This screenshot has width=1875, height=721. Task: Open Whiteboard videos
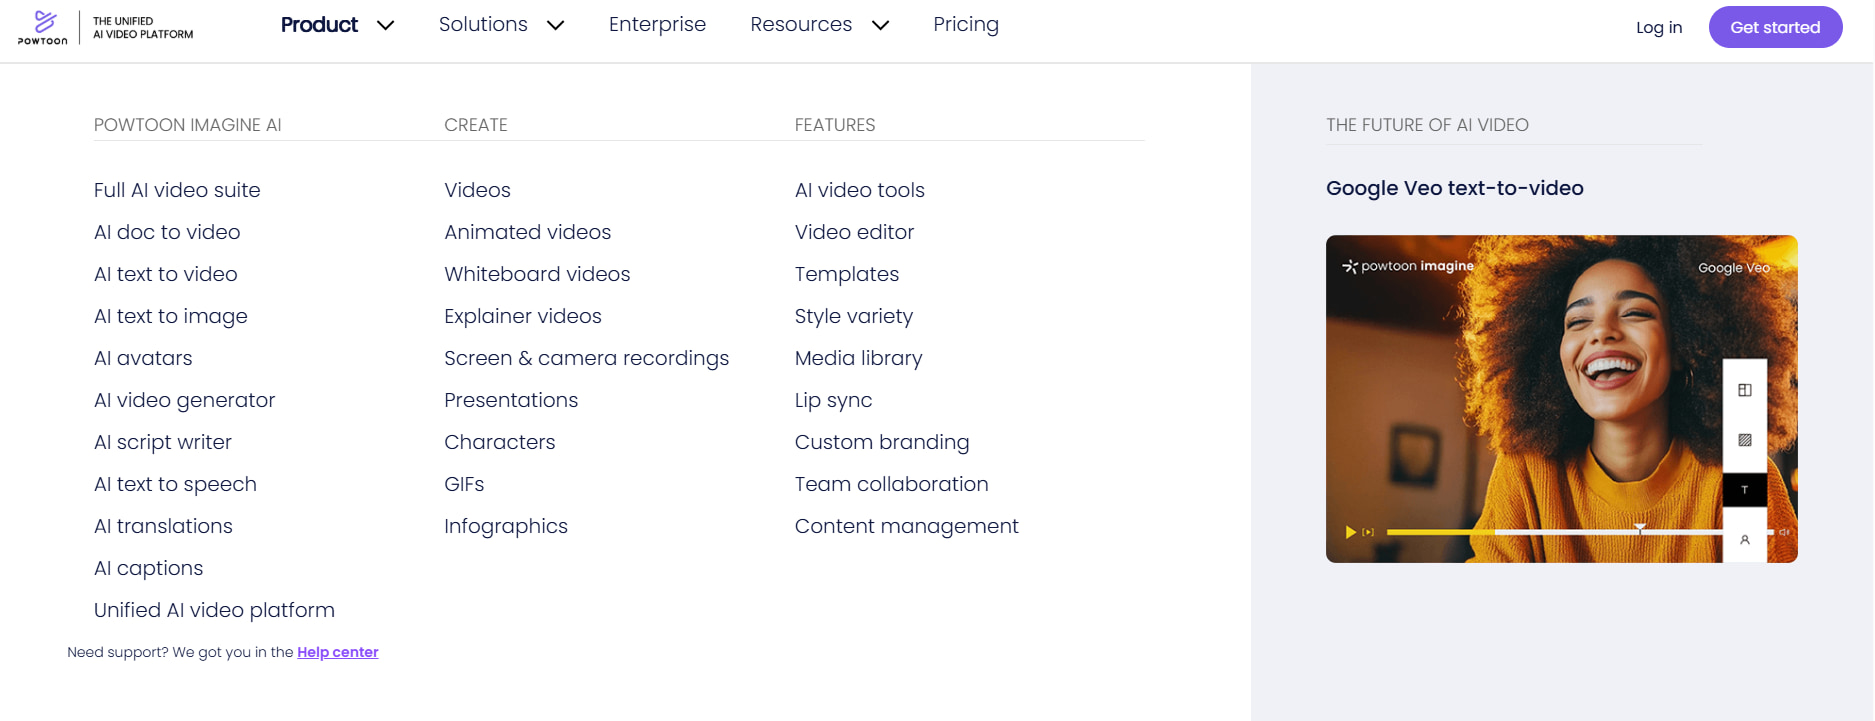tap(537, 274)
